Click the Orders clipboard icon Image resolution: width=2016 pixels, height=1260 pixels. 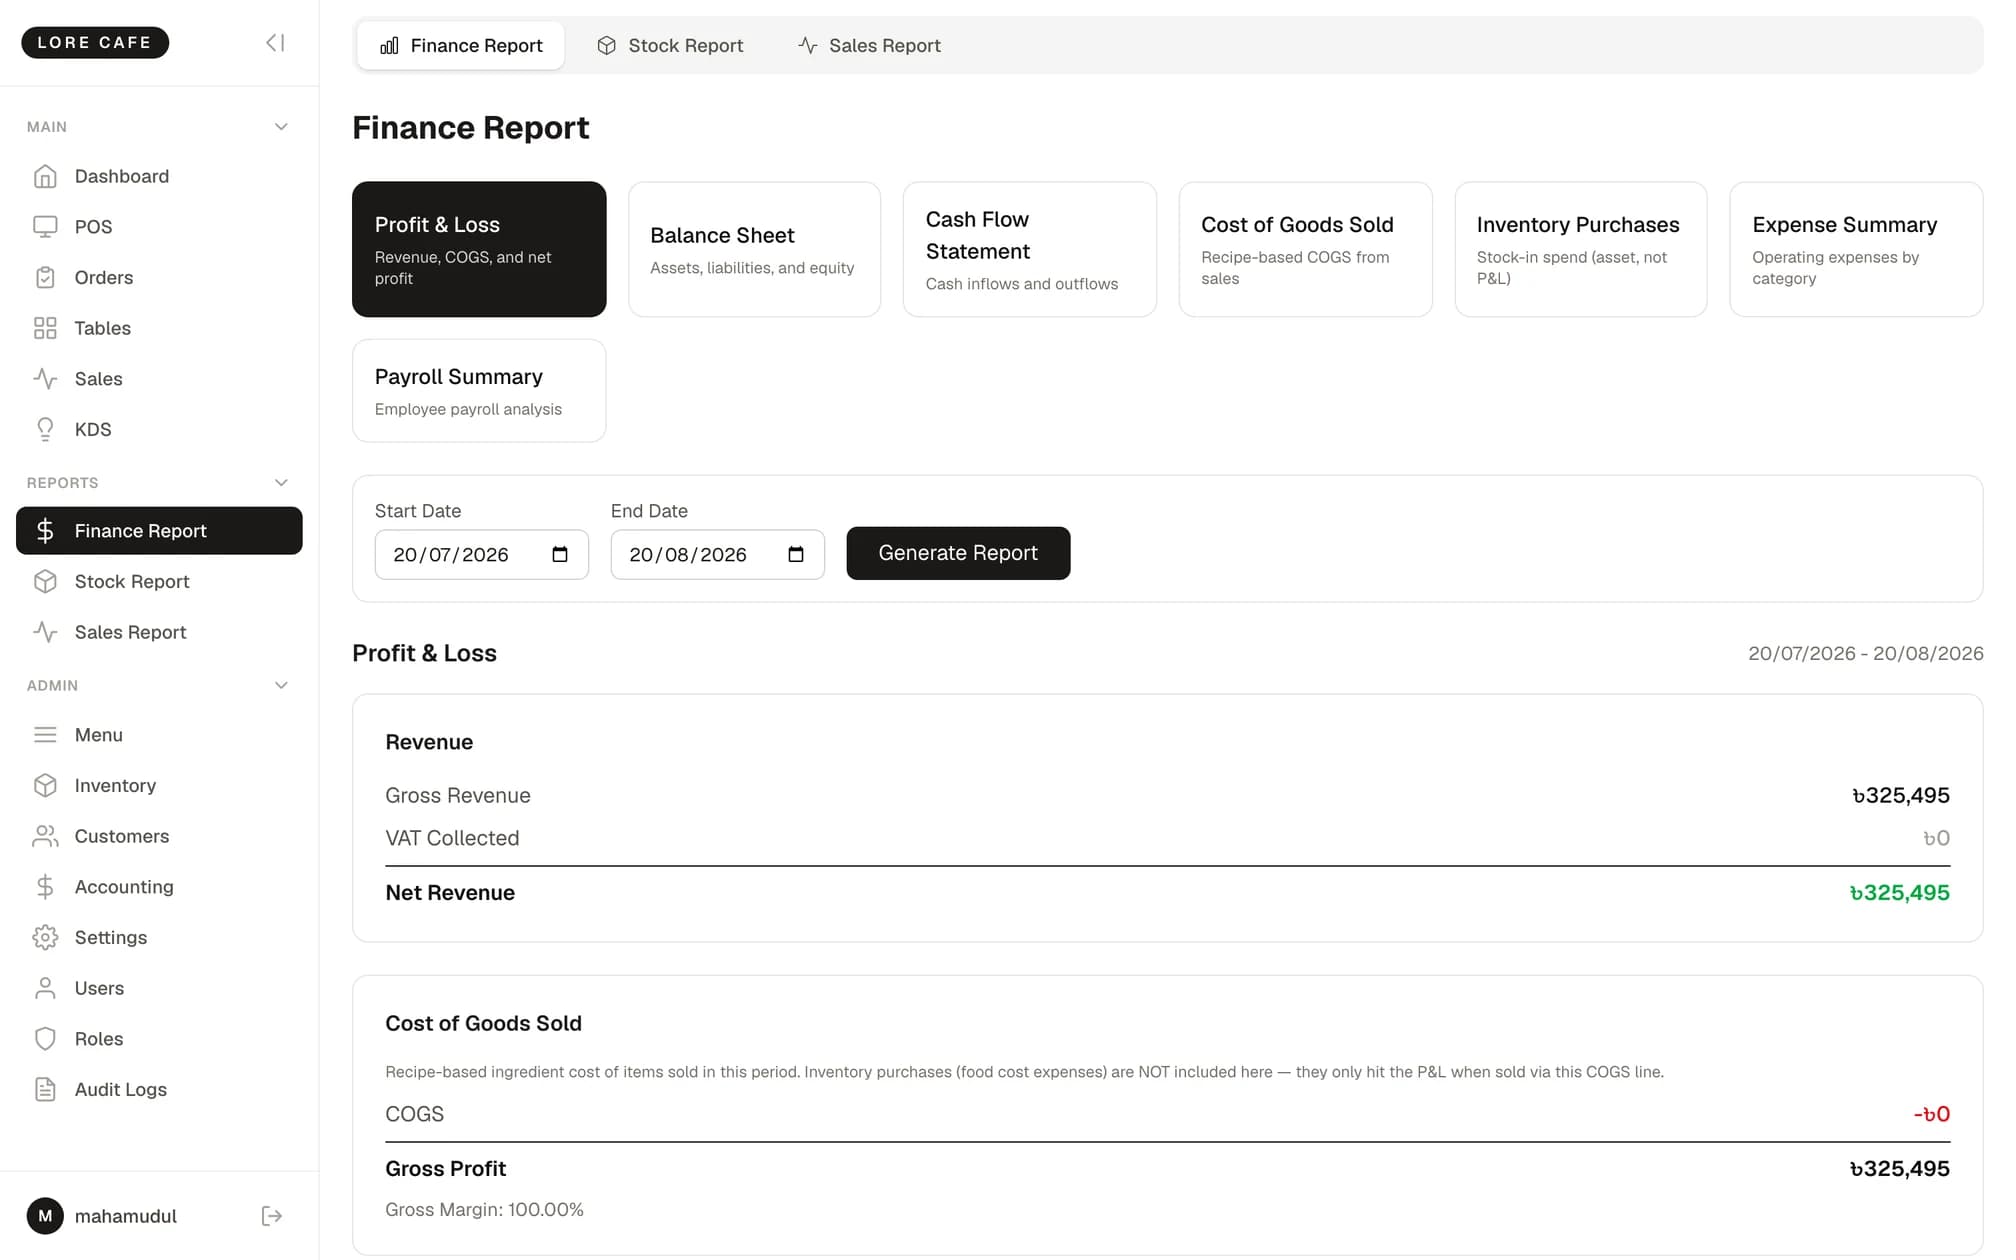click(x=45, y=277)
